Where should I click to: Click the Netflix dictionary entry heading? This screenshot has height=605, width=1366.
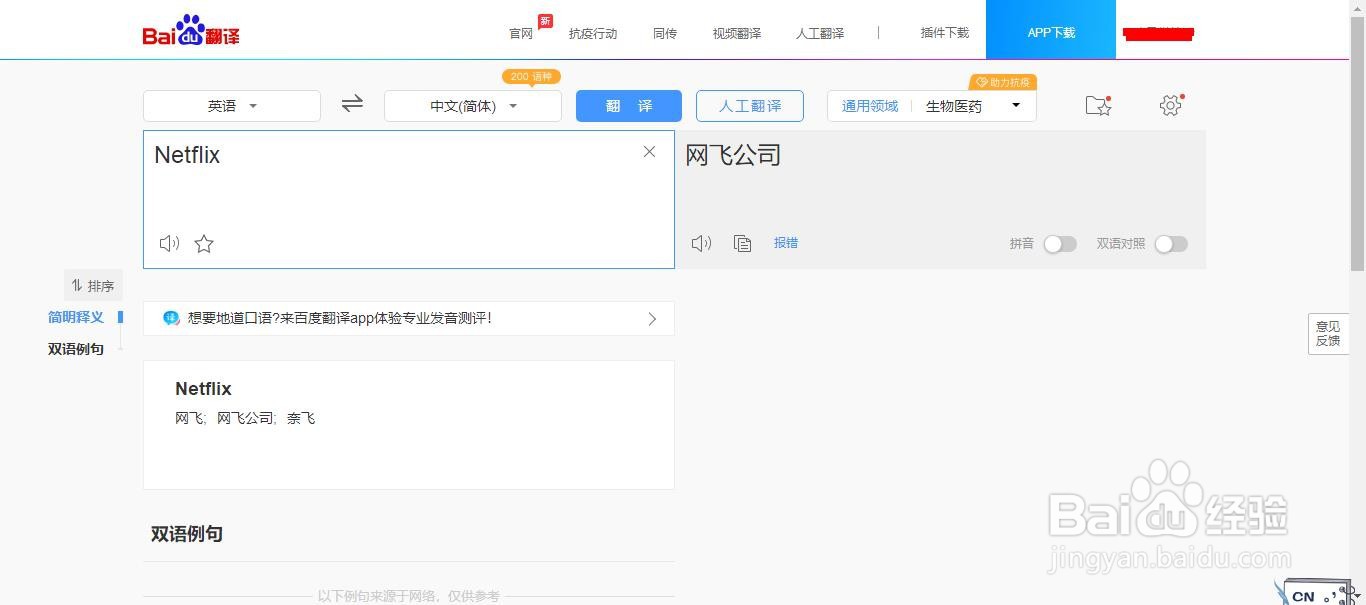pos(203,389)
